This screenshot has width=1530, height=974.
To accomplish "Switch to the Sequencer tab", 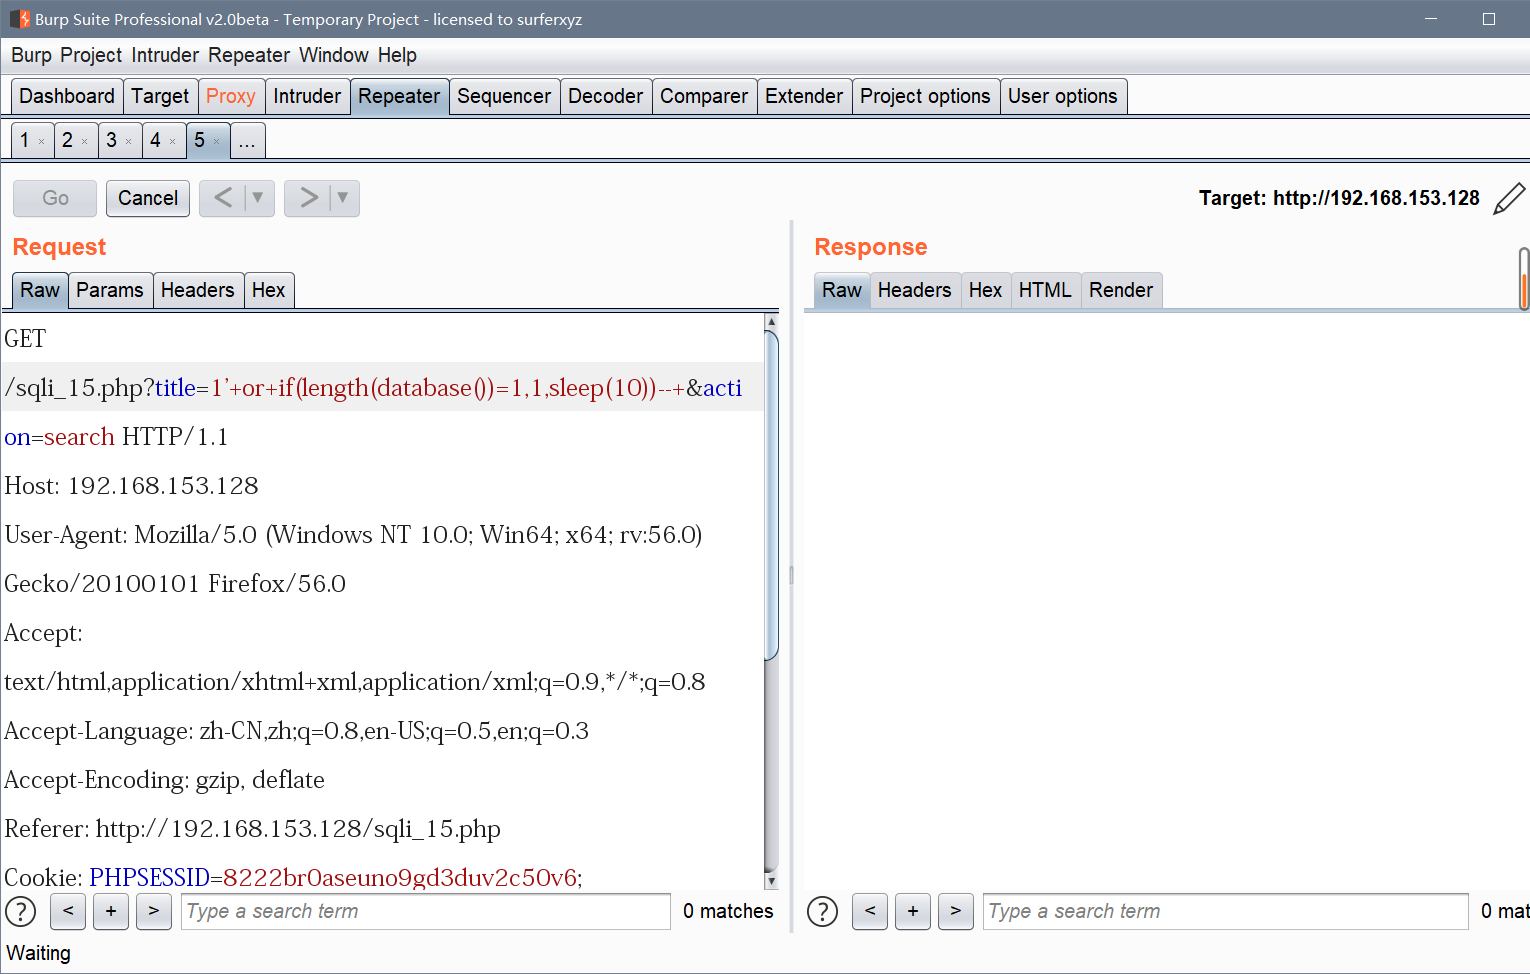I will point(504,96).
